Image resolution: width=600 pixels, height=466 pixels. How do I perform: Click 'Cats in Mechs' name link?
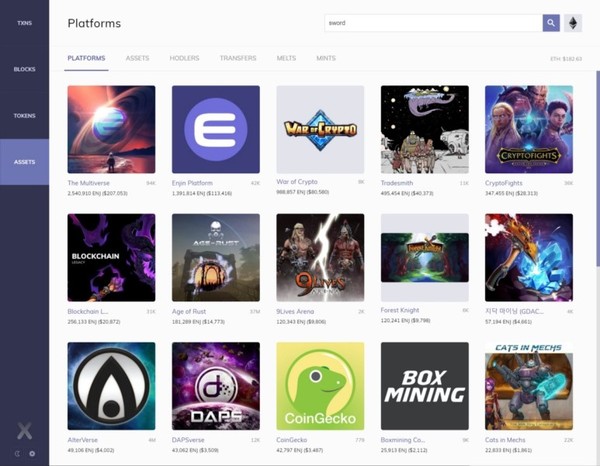505,440
